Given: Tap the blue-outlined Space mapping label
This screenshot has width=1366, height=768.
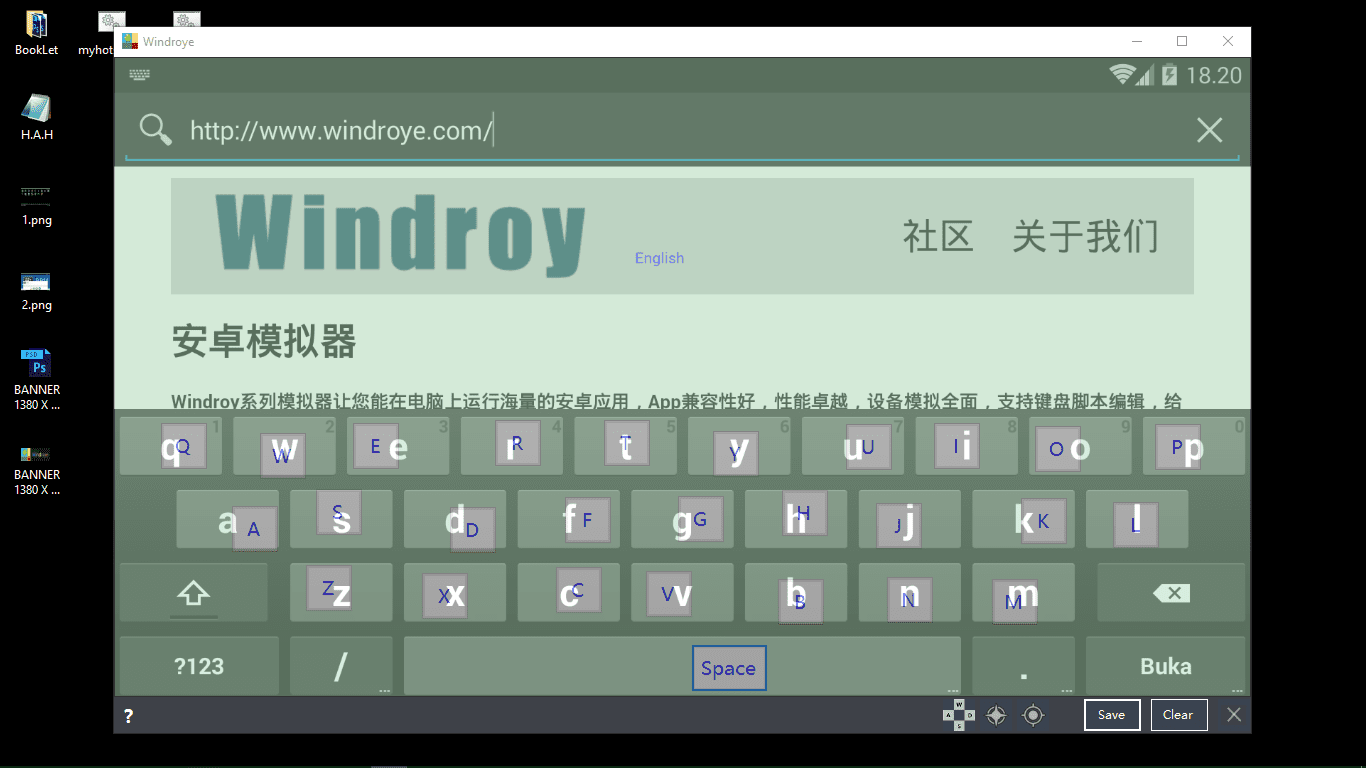Looking at the screenshot, I should click(729, 668).
